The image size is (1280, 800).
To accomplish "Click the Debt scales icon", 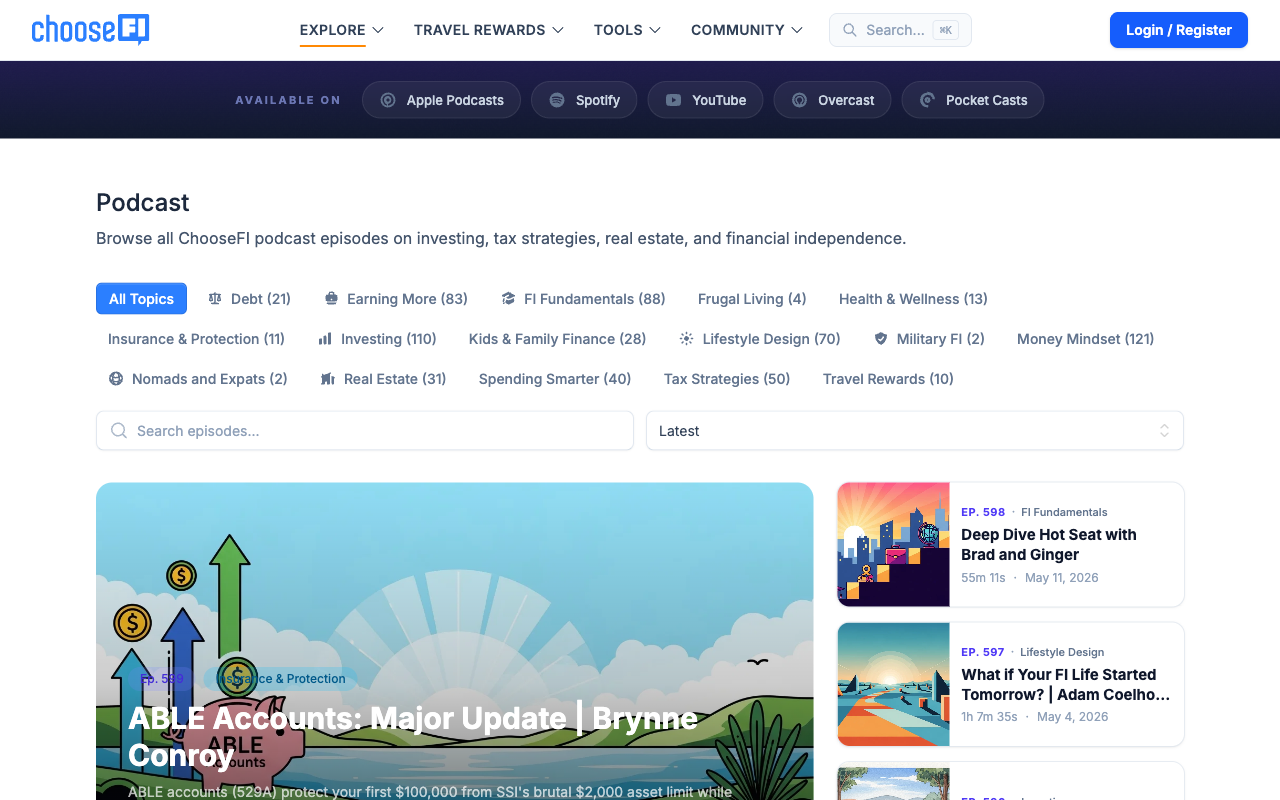I will [x=215, y=299].
